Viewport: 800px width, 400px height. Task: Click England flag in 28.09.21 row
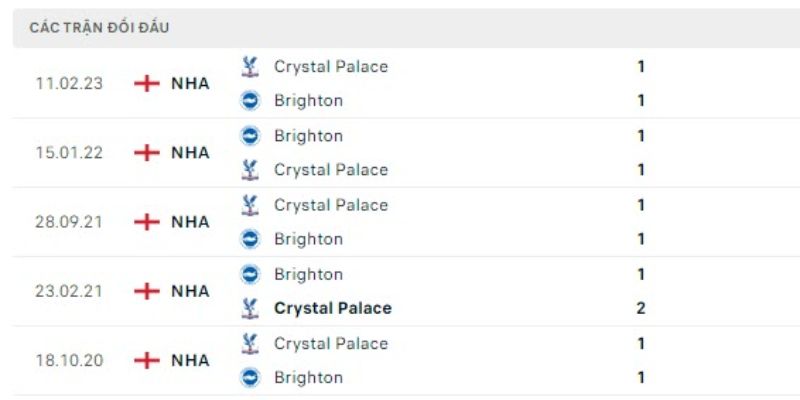tap(147, 222)
